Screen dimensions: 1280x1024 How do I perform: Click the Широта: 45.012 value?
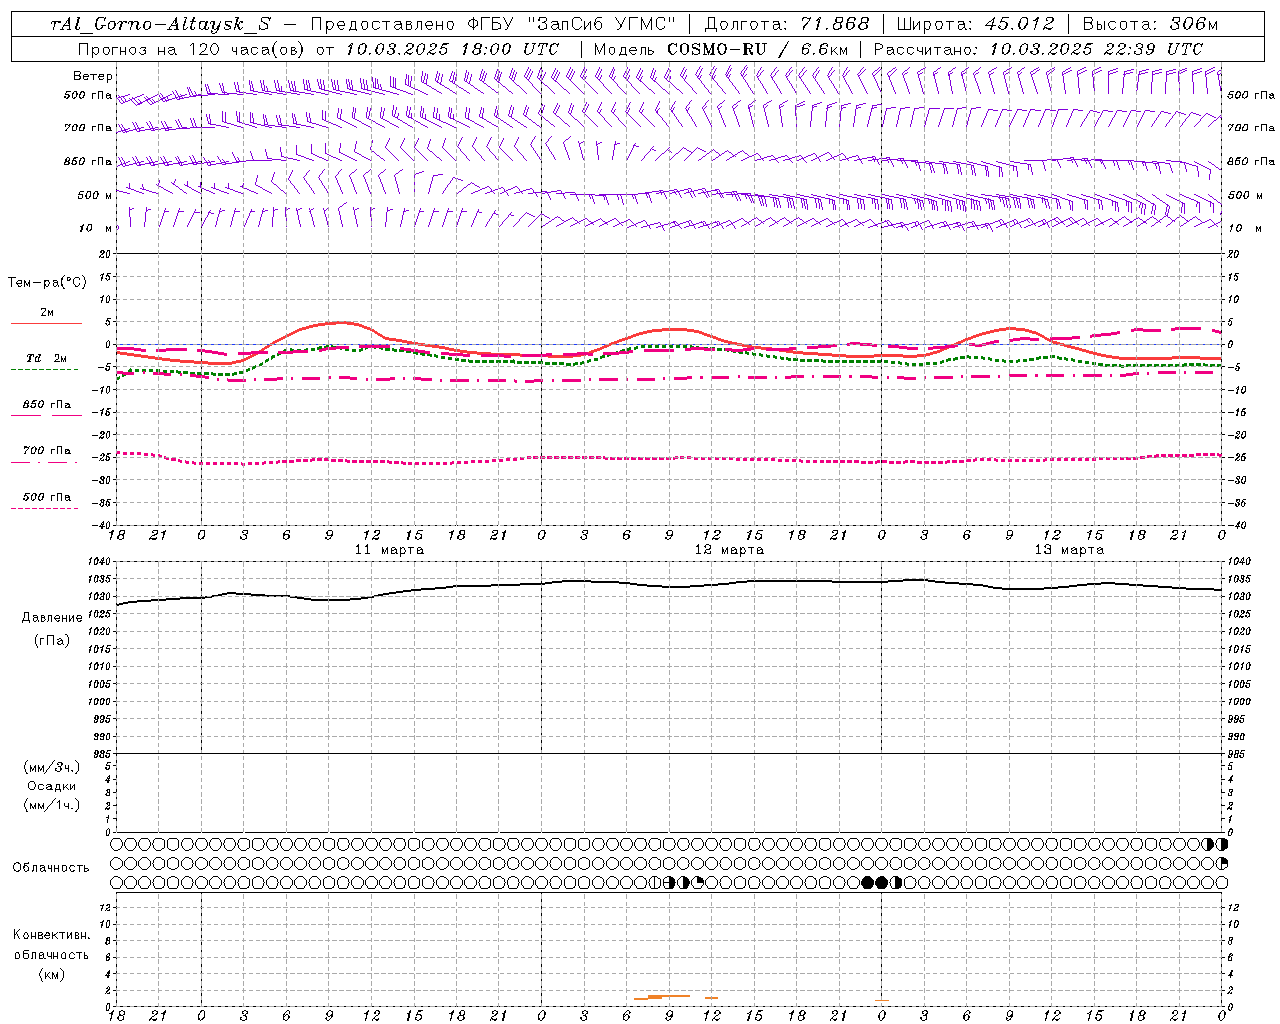click(x=976, y=24)
